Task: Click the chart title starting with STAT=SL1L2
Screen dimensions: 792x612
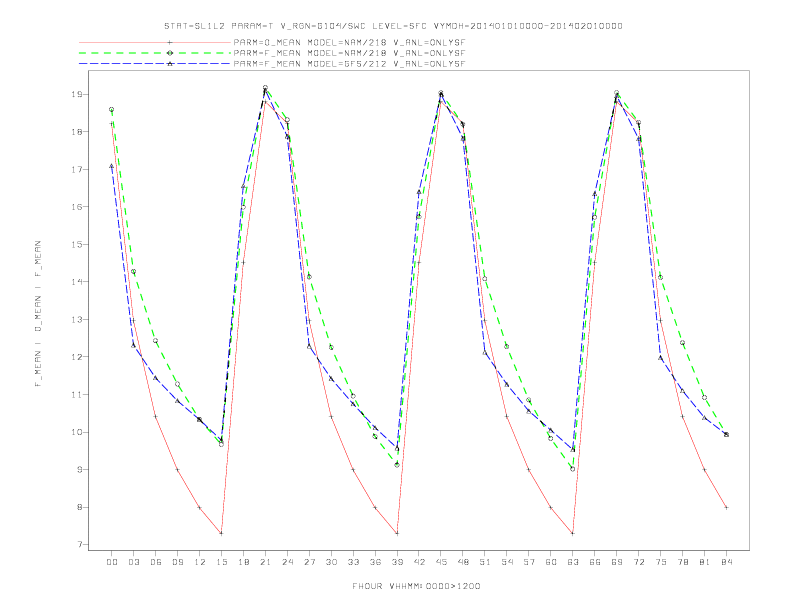Action: coord(393,26)
